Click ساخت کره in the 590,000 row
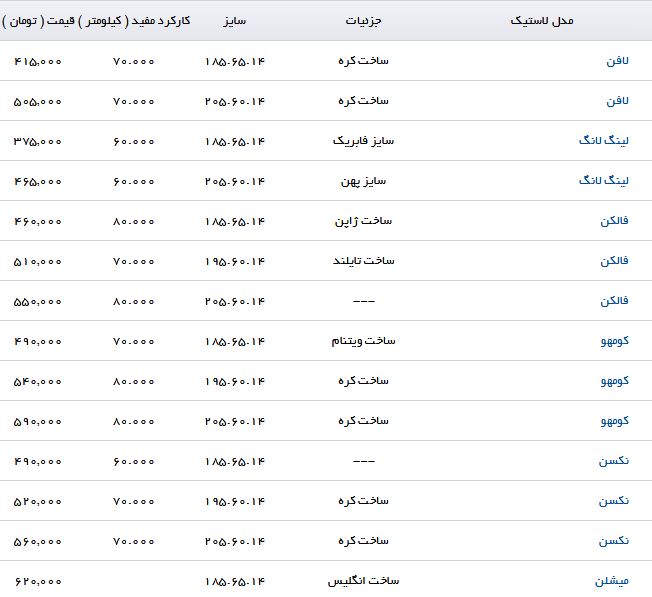Viewport: 652px width, 597px height. [363, 421]
